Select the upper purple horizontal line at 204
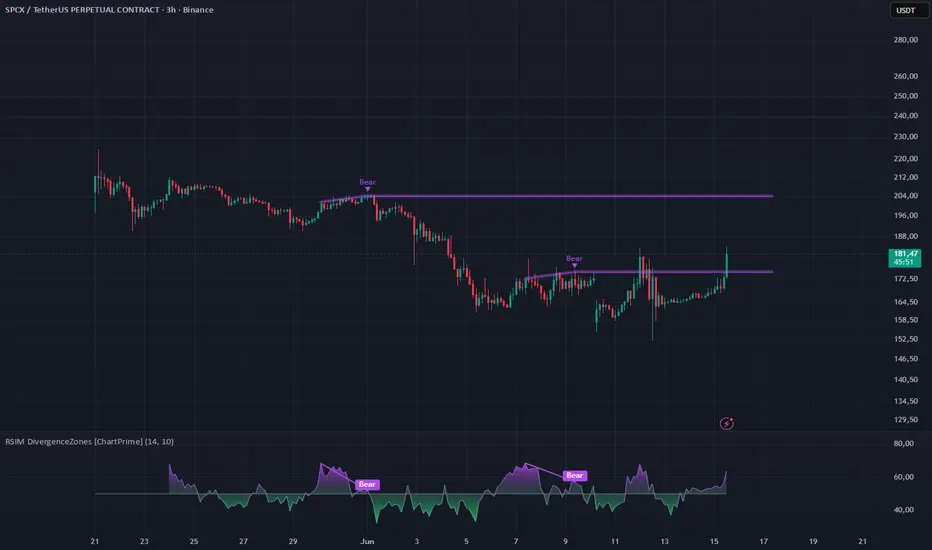This screenshot has width=932, height=550. click(571, 196)
